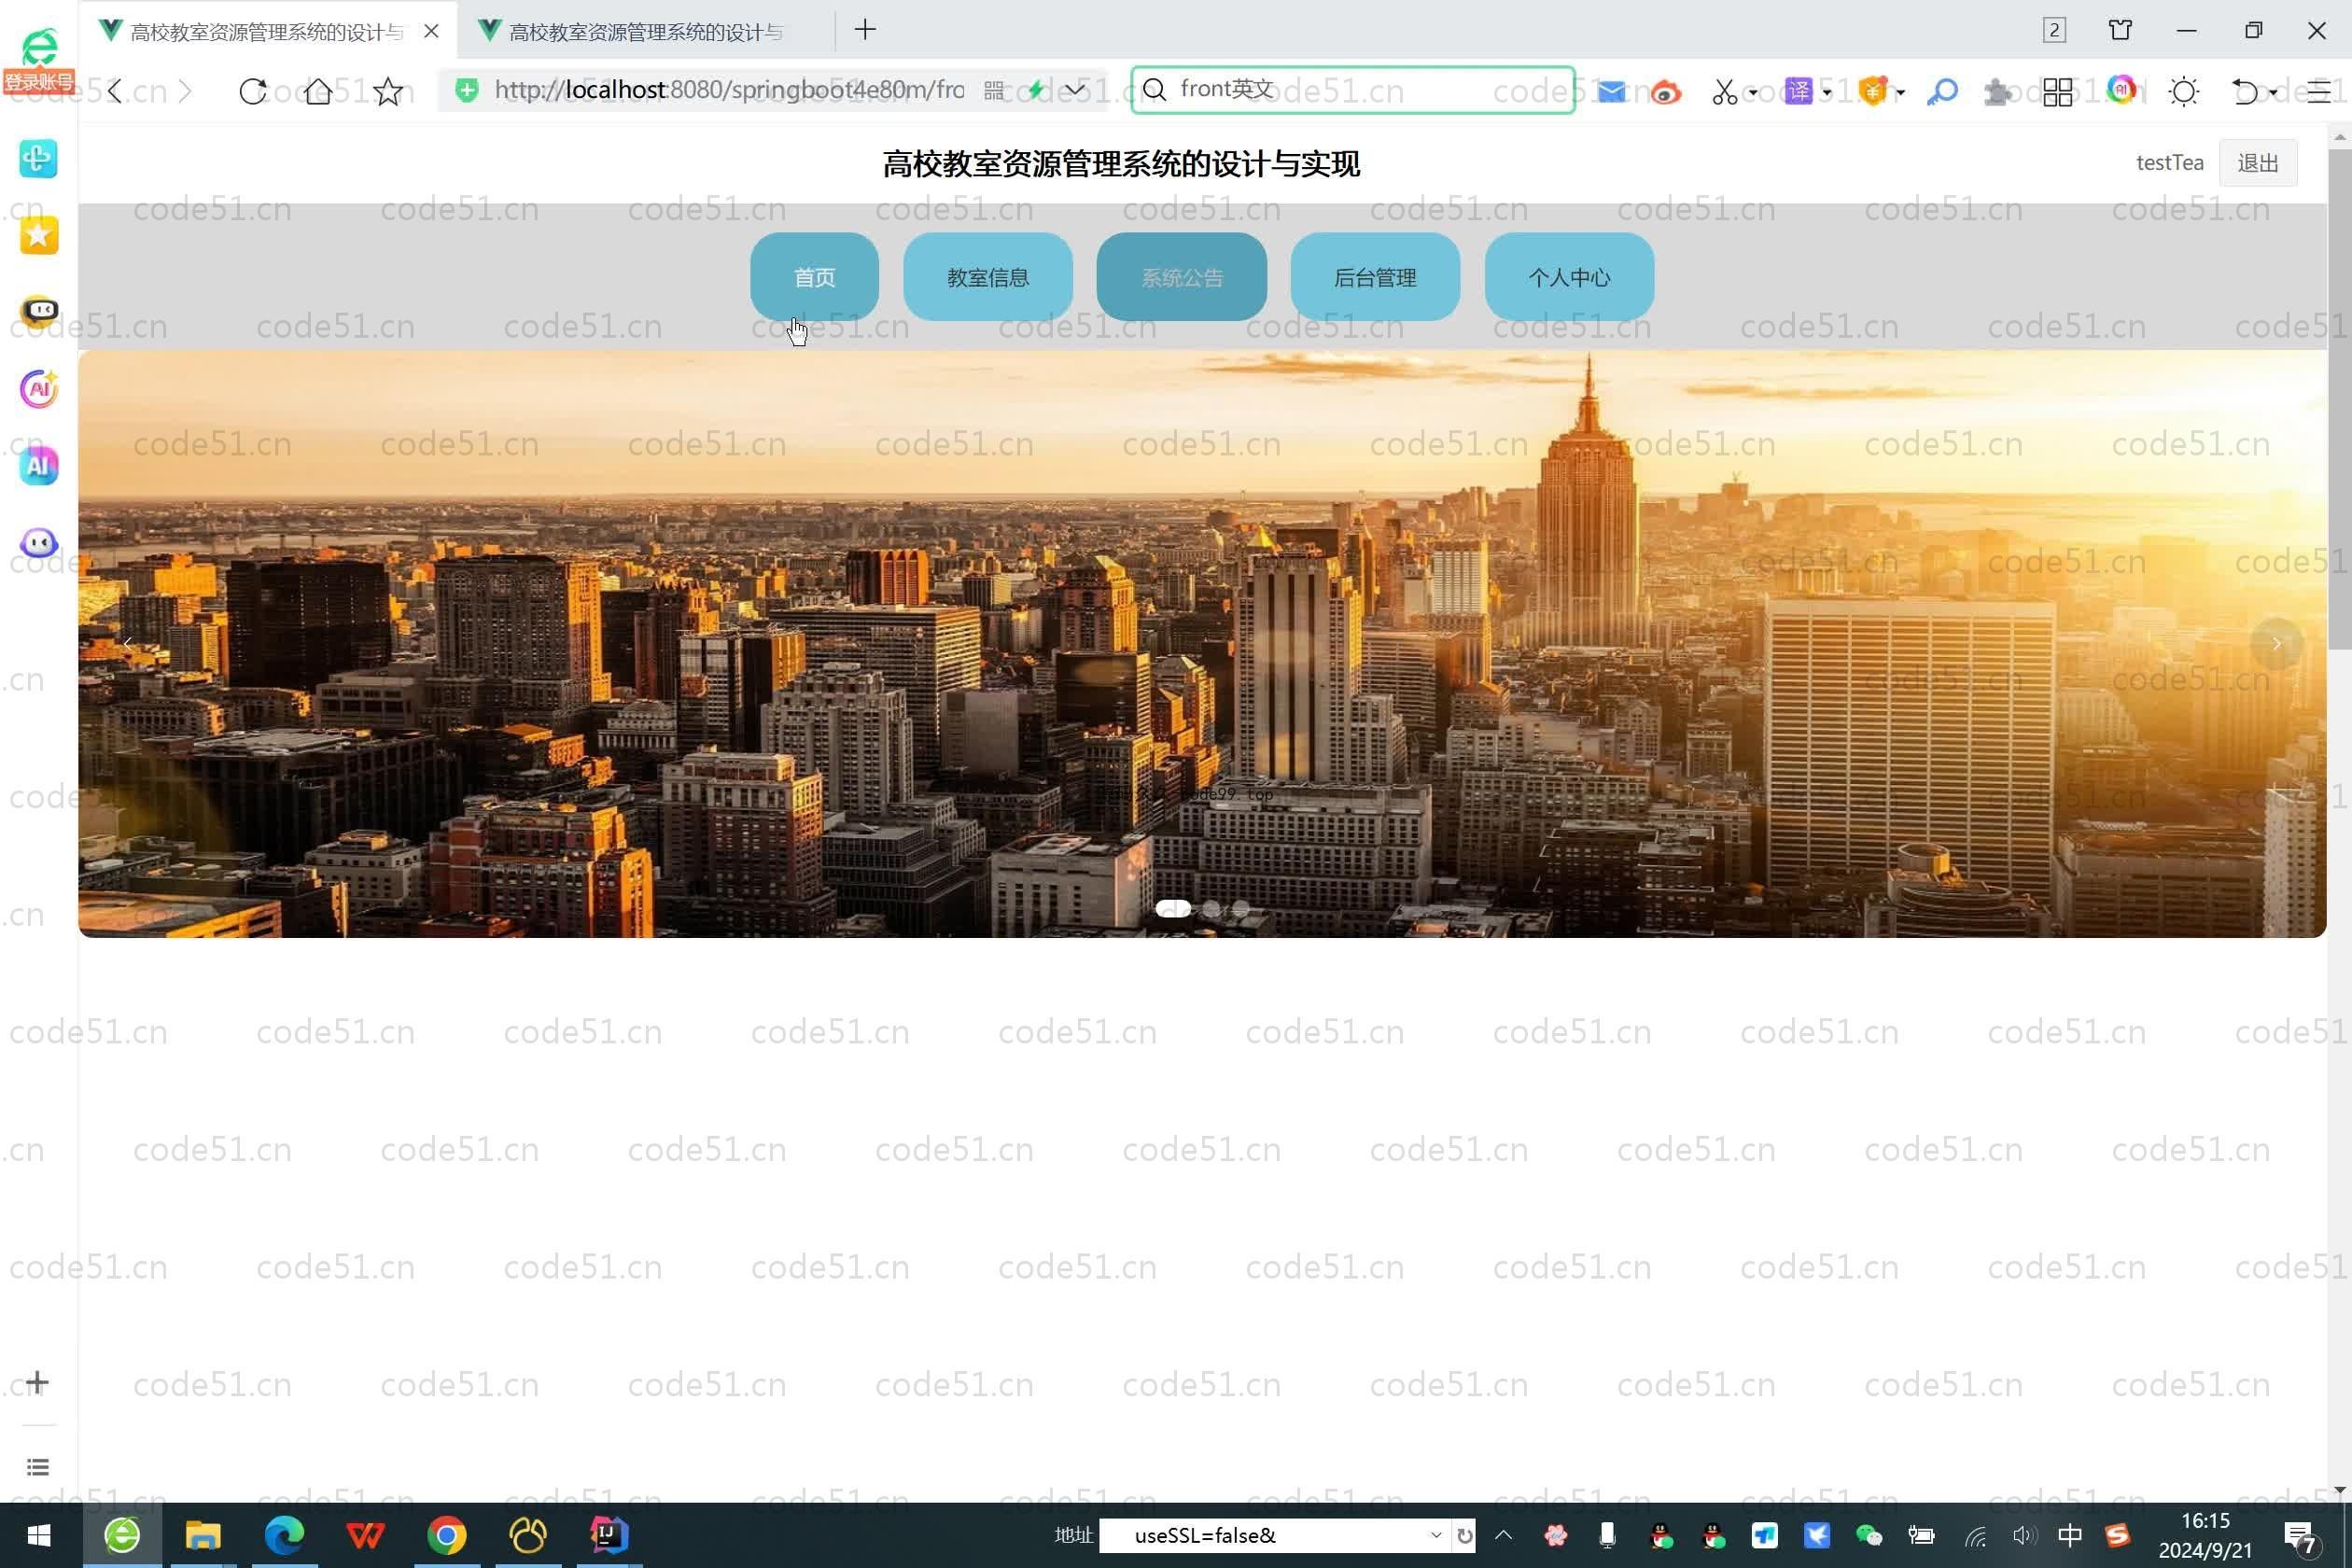The height and width of the screenshot is (1568, 2352).
Task: Click the sidebar list icon at the bottom
Action: [x=38, y=1467]
